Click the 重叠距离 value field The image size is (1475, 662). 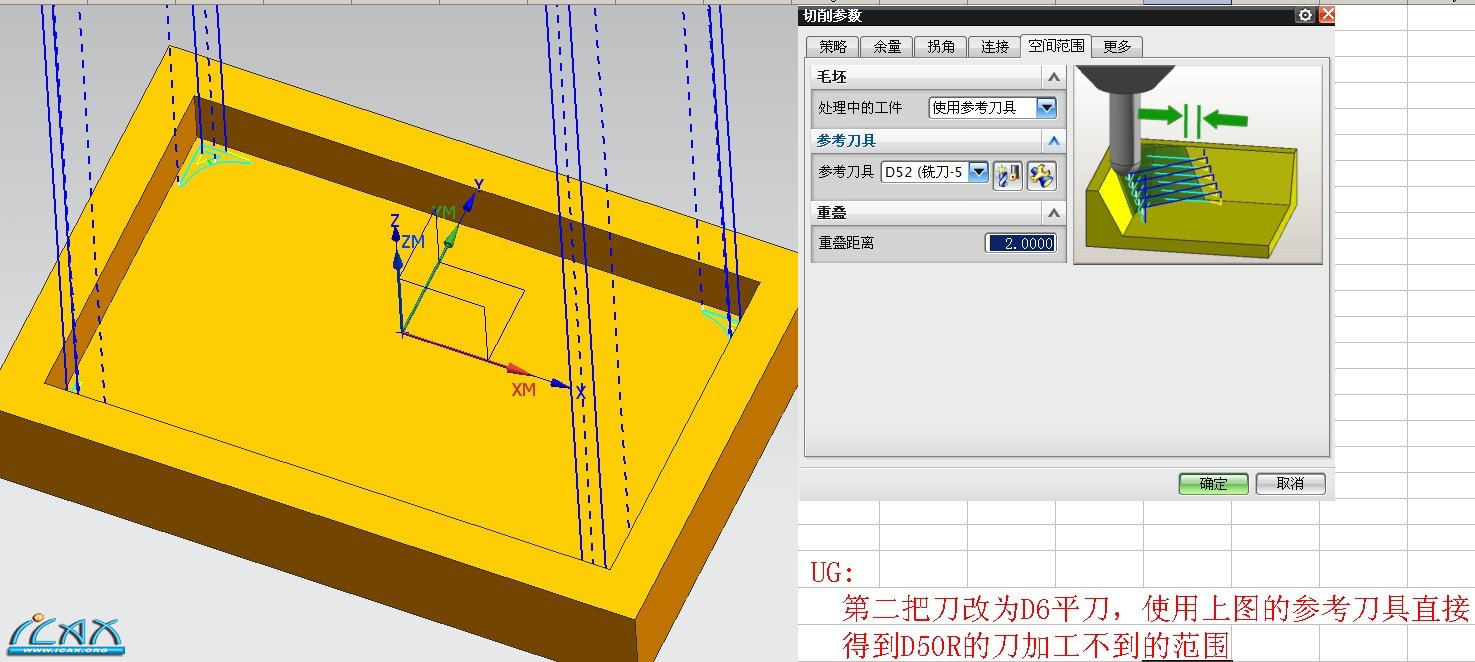(1020, 243)
